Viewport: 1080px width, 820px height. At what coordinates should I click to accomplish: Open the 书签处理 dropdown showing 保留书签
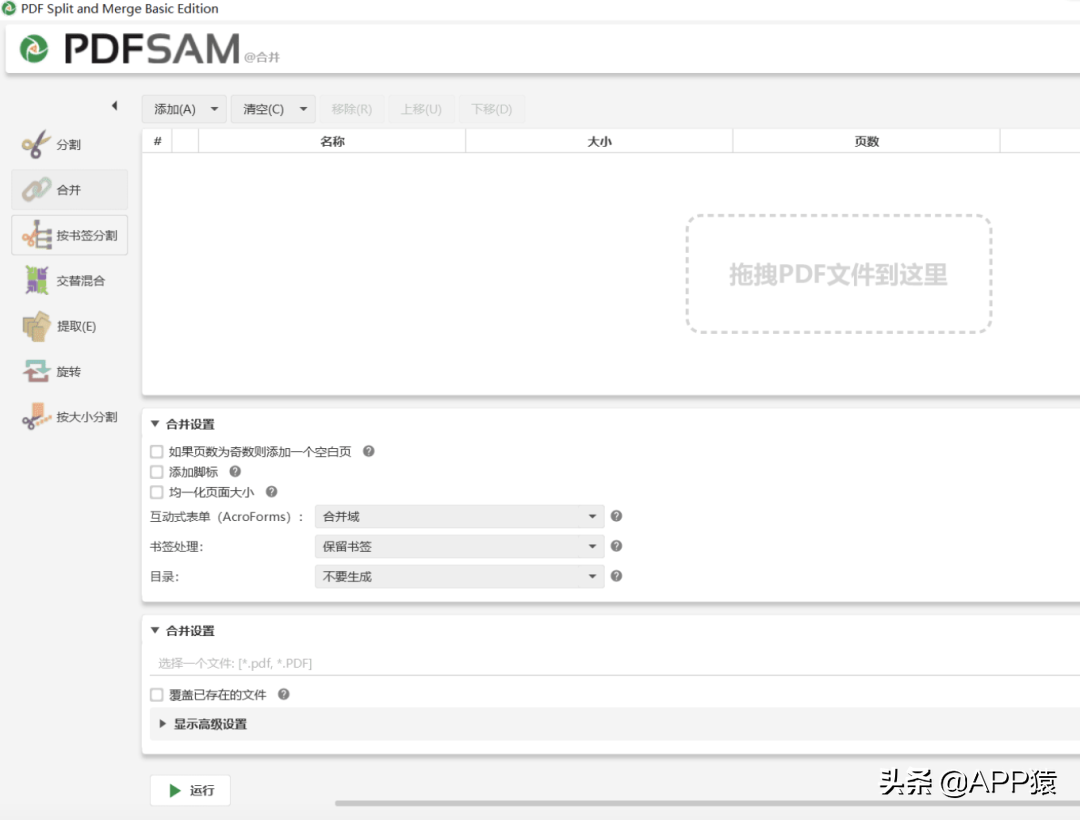(x=459, y=546)
